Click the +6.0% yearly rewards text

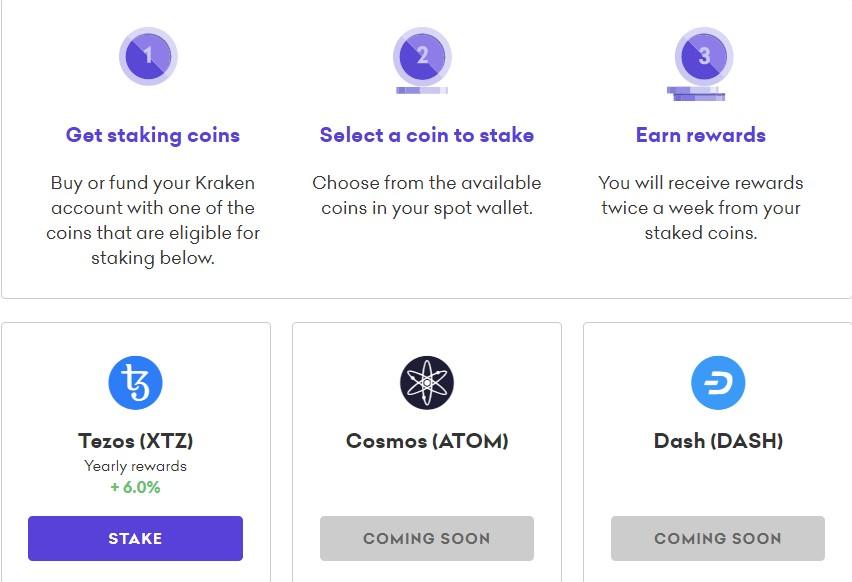coord(135,489)
